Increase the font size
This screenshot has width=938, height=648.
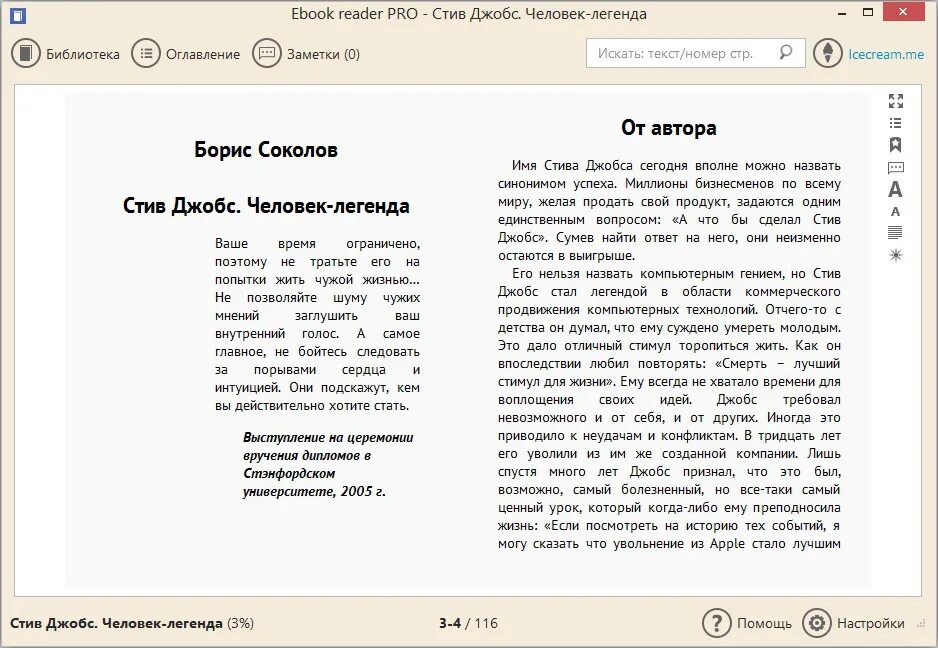896,189
